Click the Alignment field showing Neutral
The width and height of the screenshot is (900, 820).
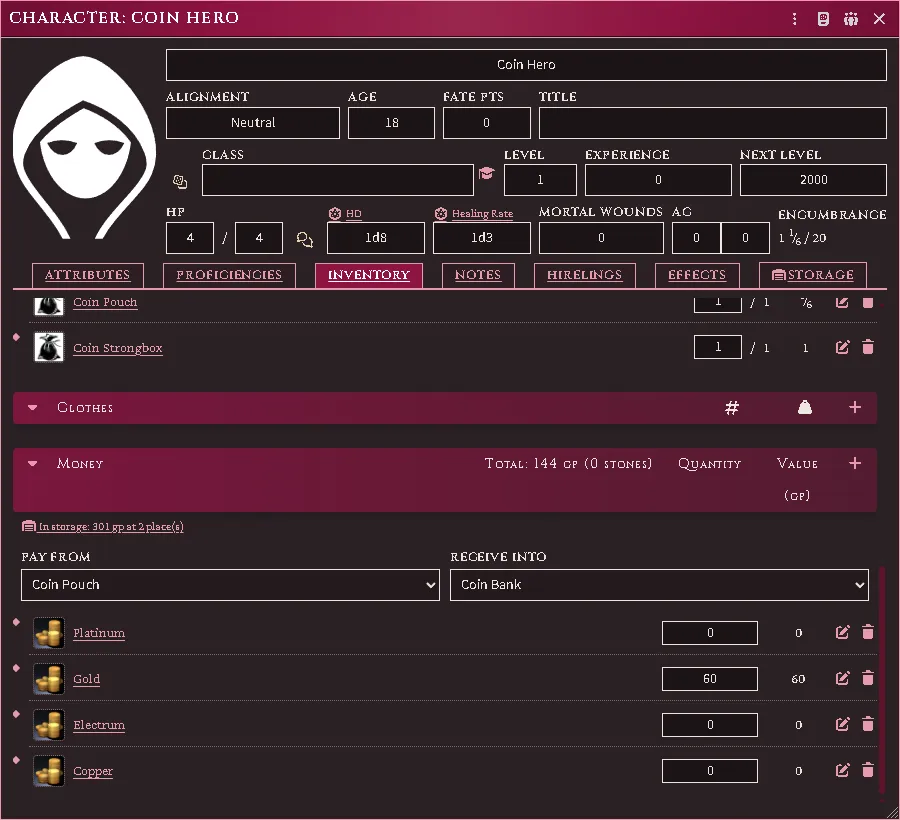pyautogui.click(x=253, y=123)
